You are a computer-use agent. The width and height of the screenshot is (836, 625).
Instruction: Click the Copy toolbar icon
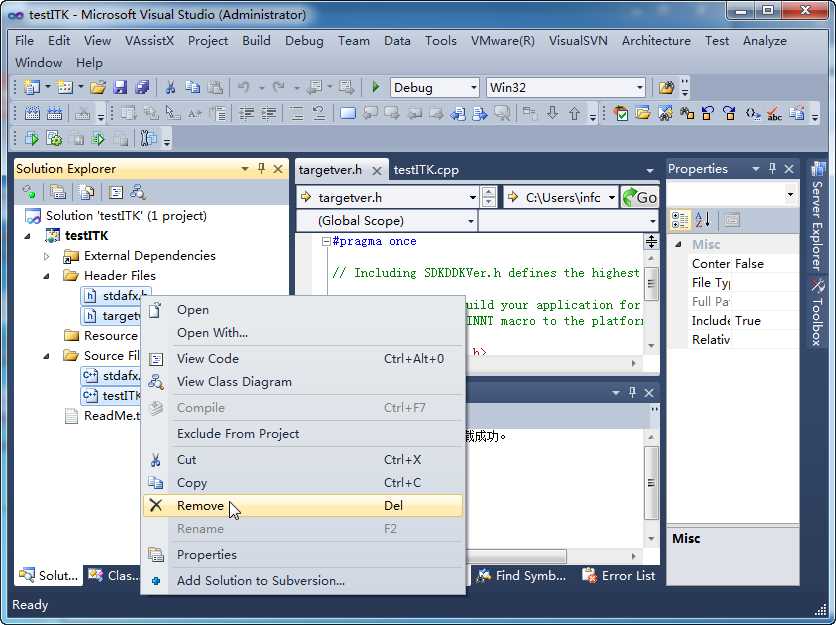pos(192,87)
